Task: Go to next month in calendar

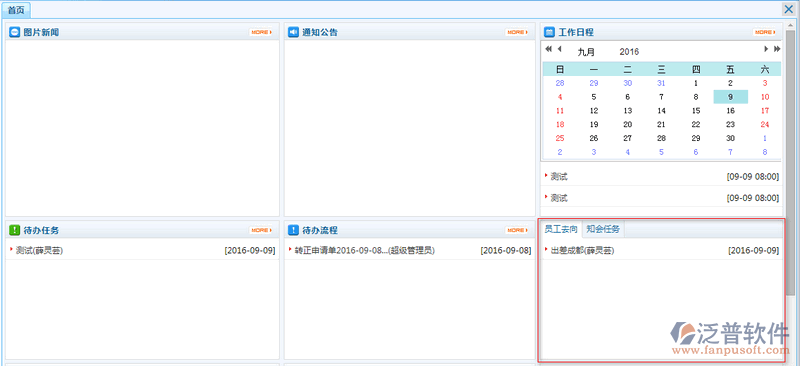Action: pyautogui.click(x=766, y=49)
